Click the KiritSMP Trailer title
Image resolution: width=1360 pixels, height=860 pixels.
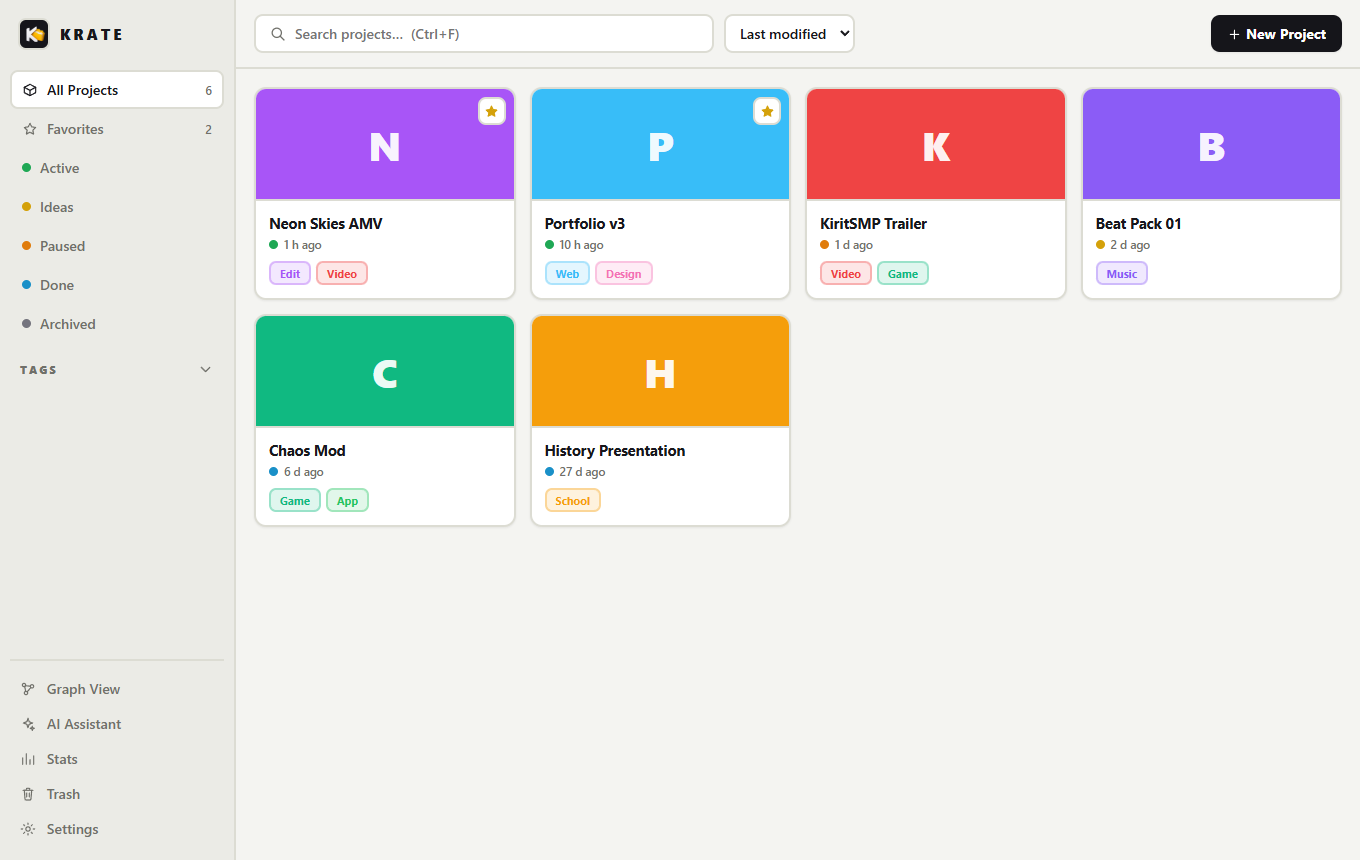(874, 224)
